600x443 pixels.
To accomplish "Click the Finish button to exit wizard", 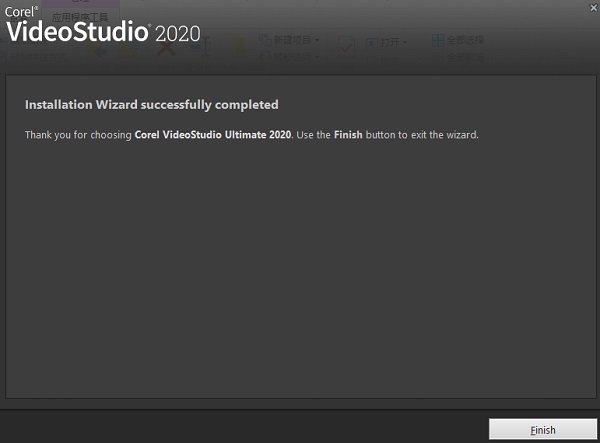I will [x=543, y=429].
